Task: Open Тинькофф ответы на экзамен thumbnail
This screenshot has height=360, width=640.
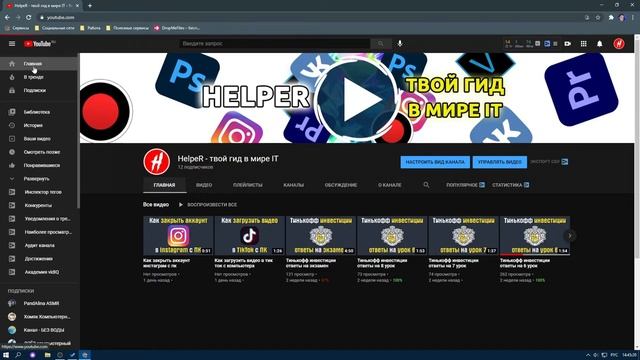Action: point(321,236)
